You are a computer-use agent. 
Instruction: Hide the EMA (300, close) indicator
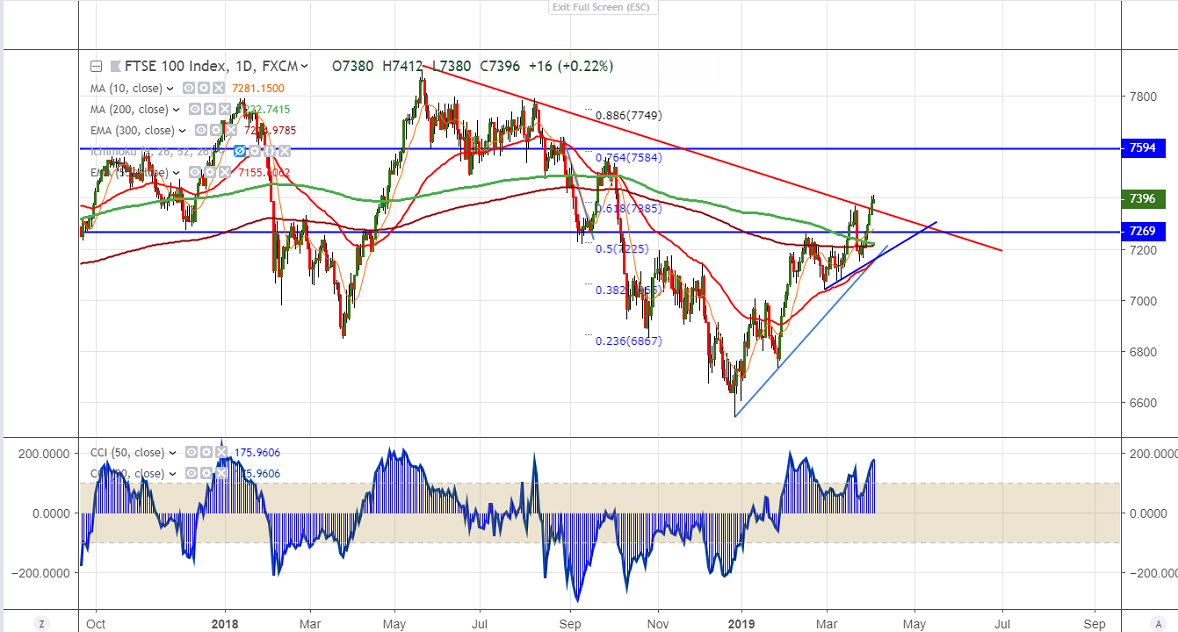[201, 130]
